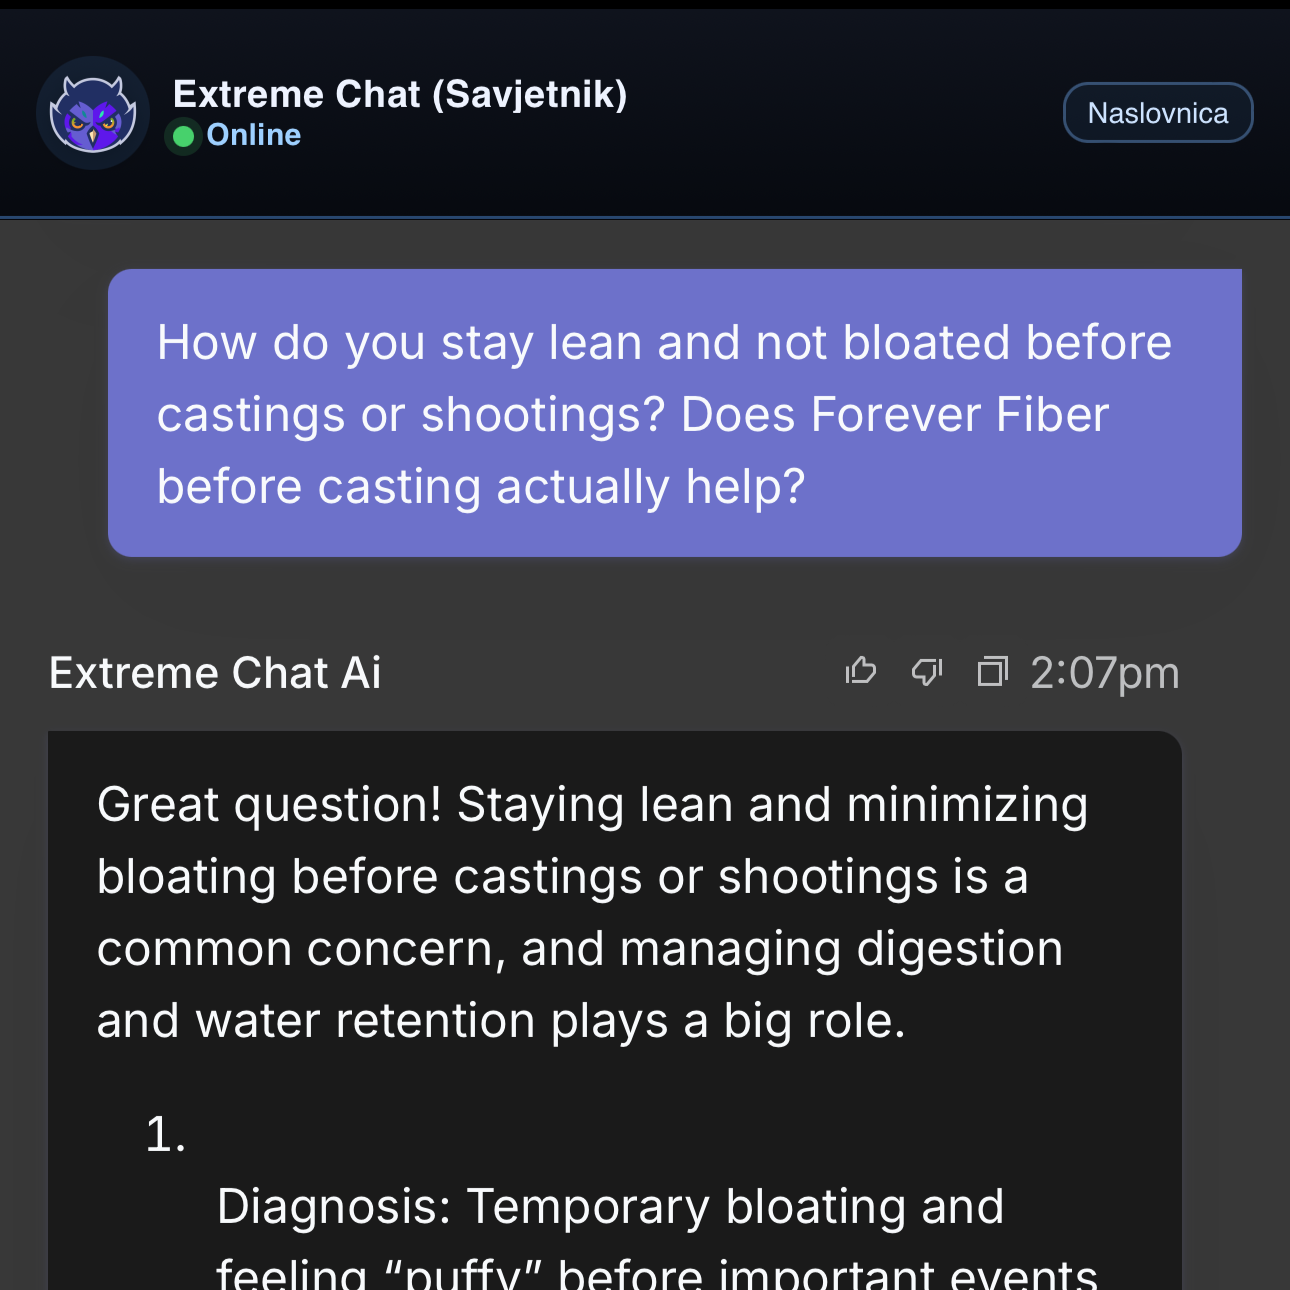Viewport: 1290px width, 1290px height.
Task: Click the green online status dot
Action: pyautogui.click(x=183, y=136)
